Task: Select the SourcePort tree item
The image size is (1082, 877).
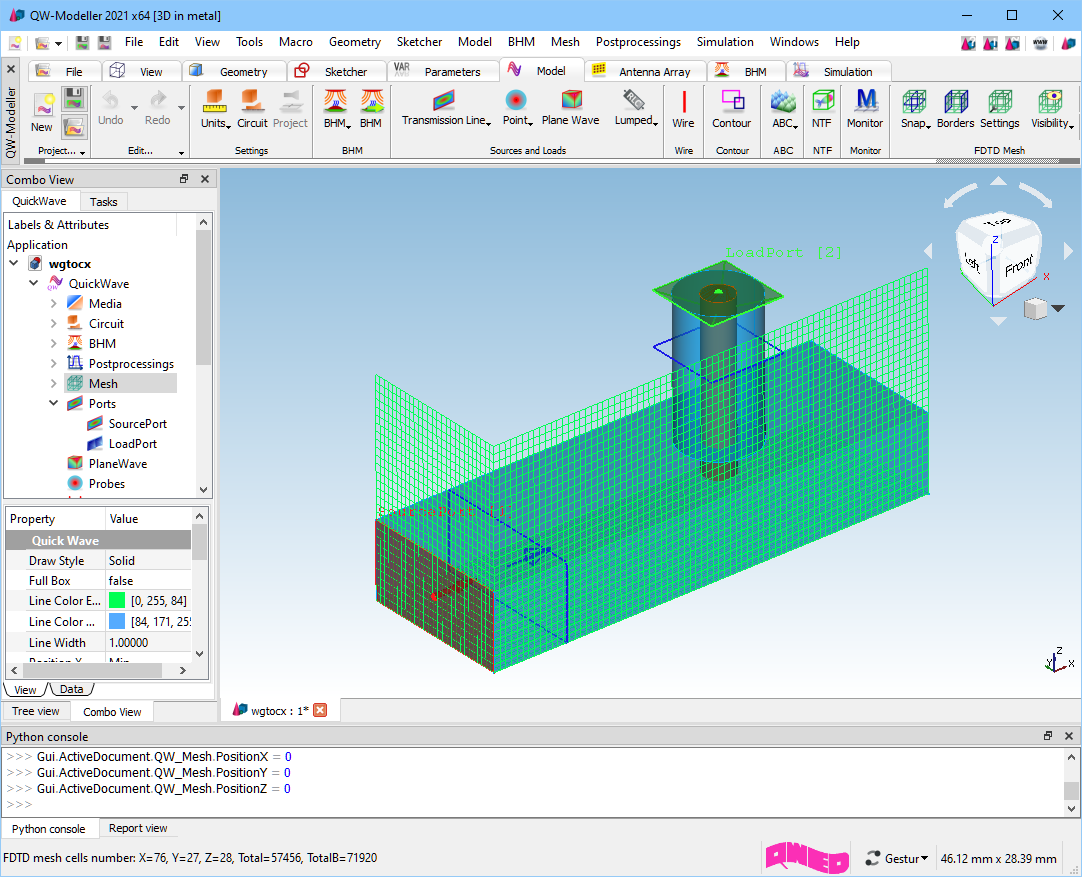Action: pyautogui.click(x=137, y=424)
